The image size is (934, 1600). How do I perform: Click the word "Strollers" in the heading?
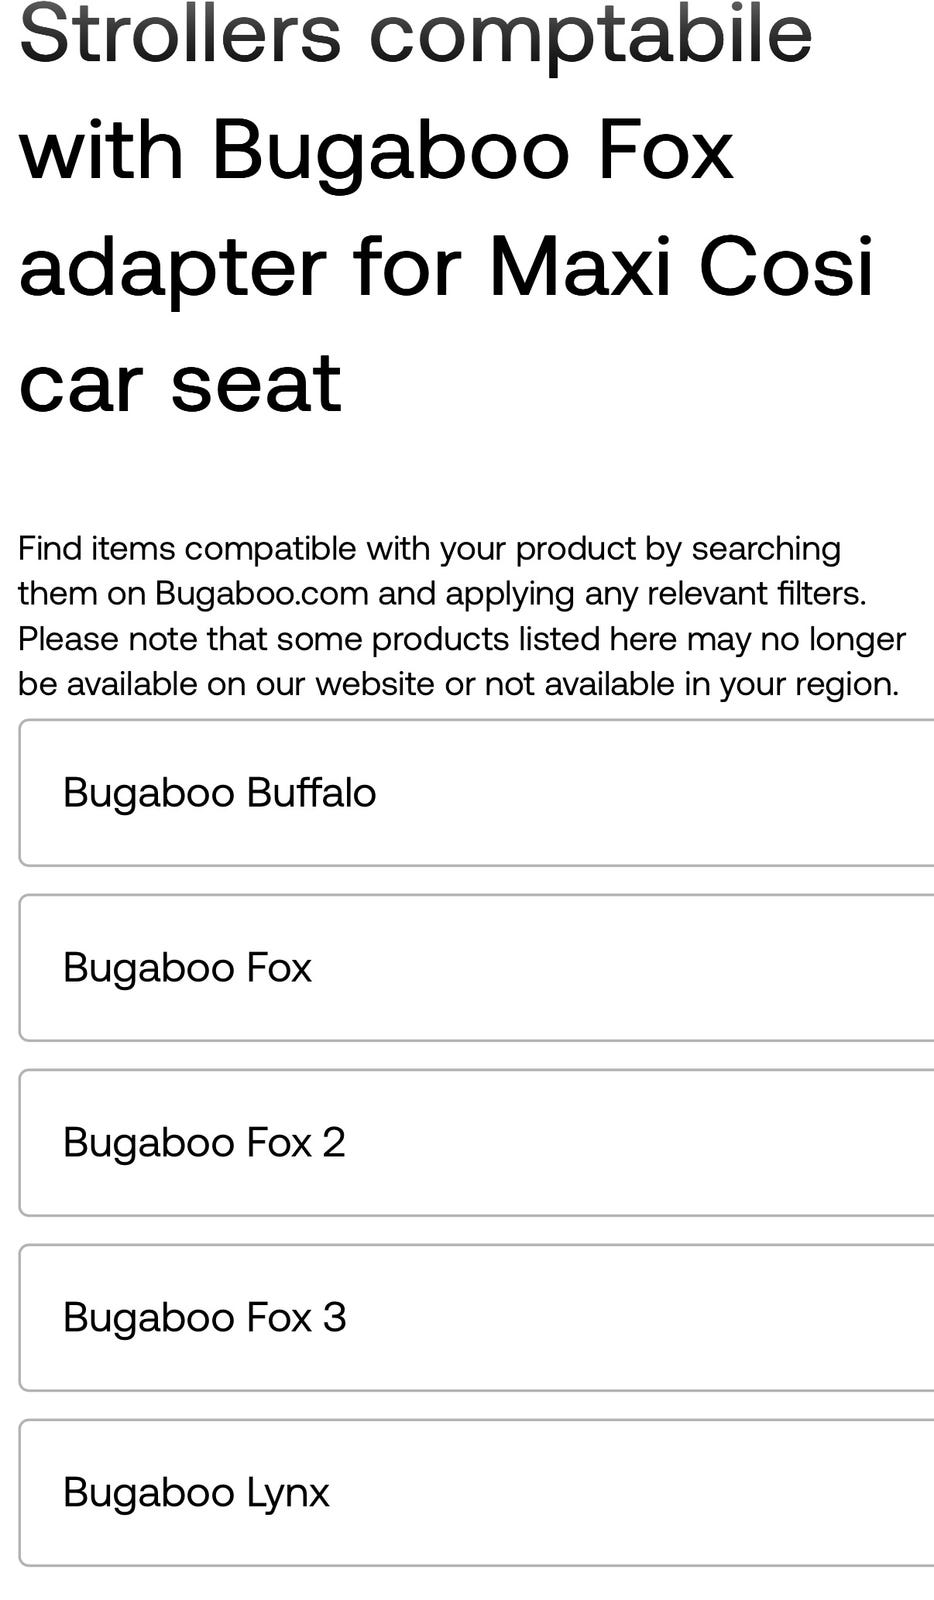[x=180, y=35]
